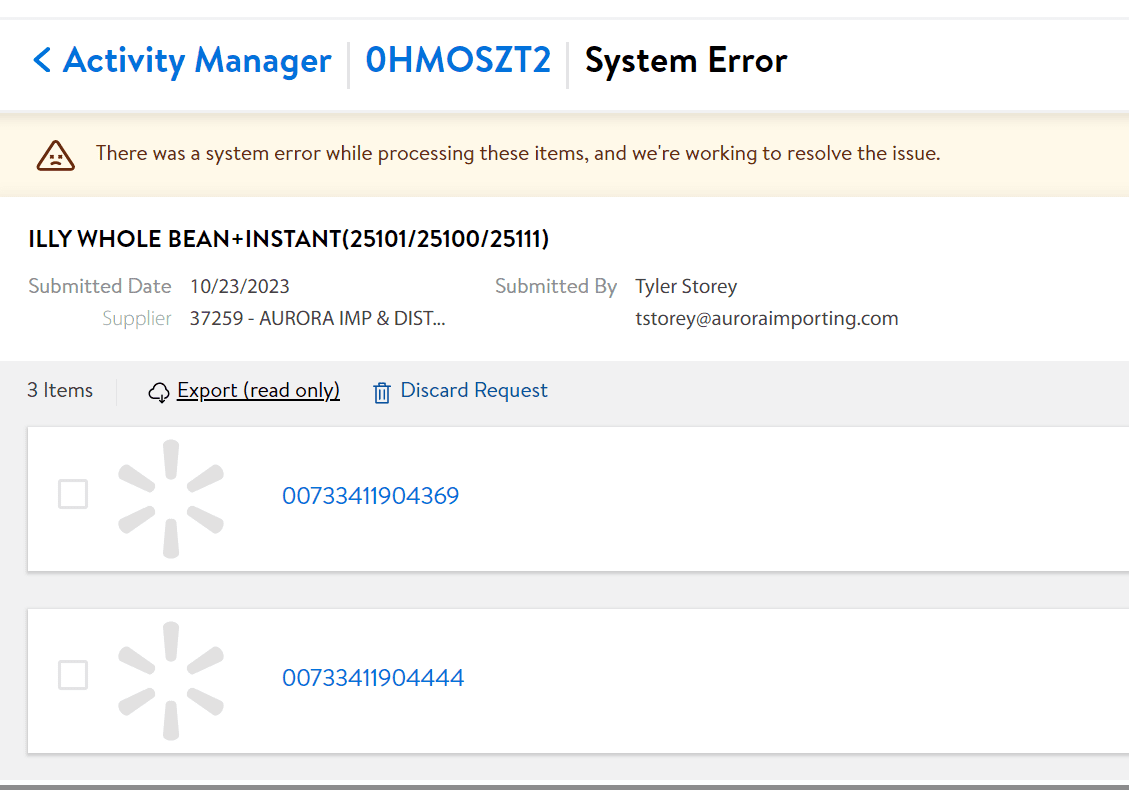Click the System Error page title
The width and height of the screenshot is (1129, 790).
pyautogui.click(x=686, y=60)
